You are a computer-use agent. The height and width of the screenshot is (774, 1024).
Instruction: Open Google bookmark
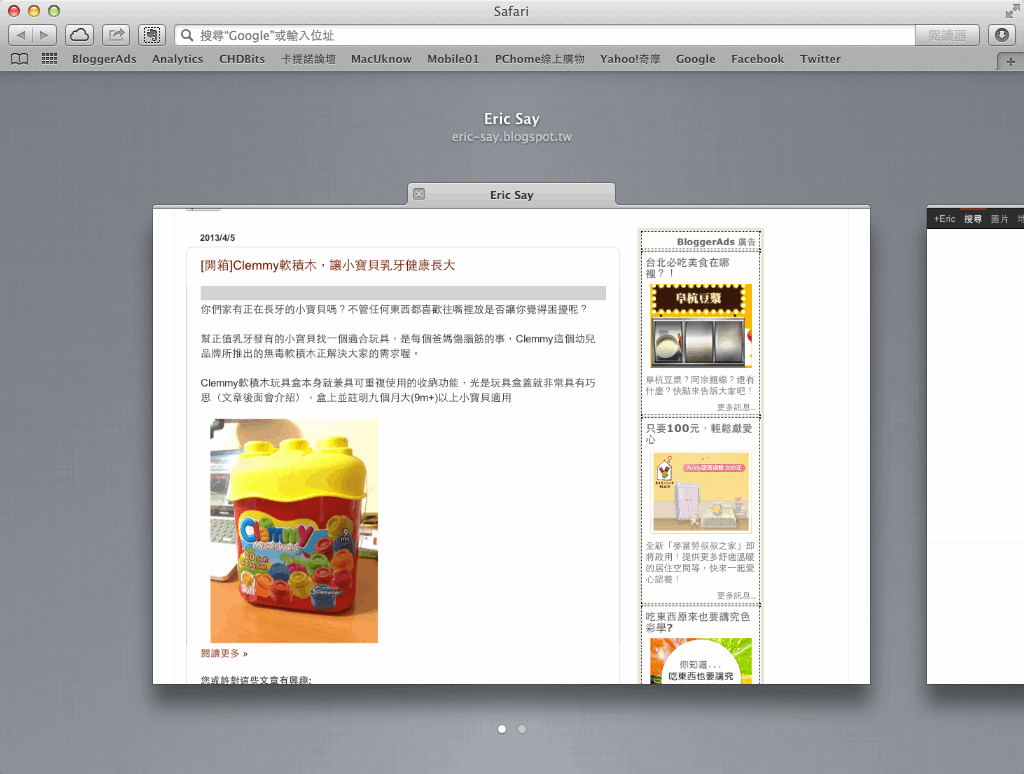pyautogui.click(x=696, y=59)
